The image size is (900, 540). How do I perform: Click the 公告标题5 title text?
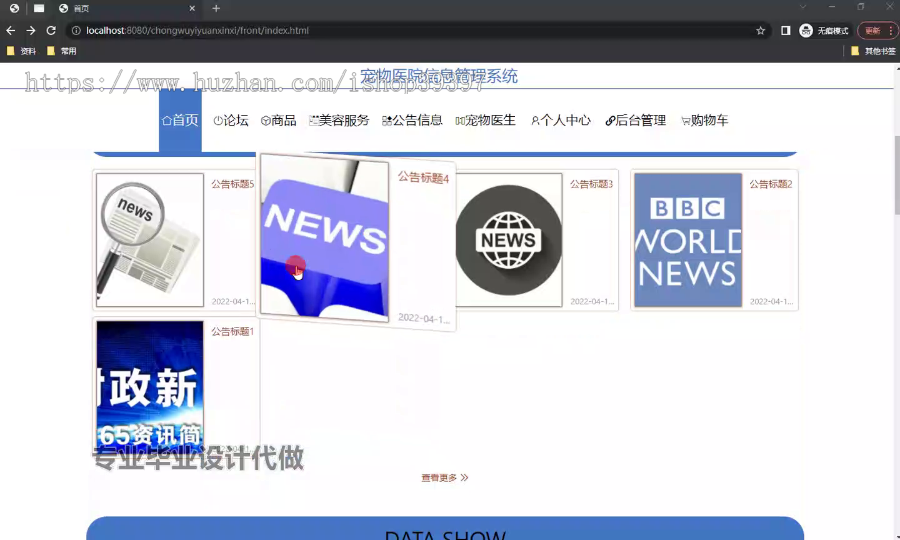[232, 184]
